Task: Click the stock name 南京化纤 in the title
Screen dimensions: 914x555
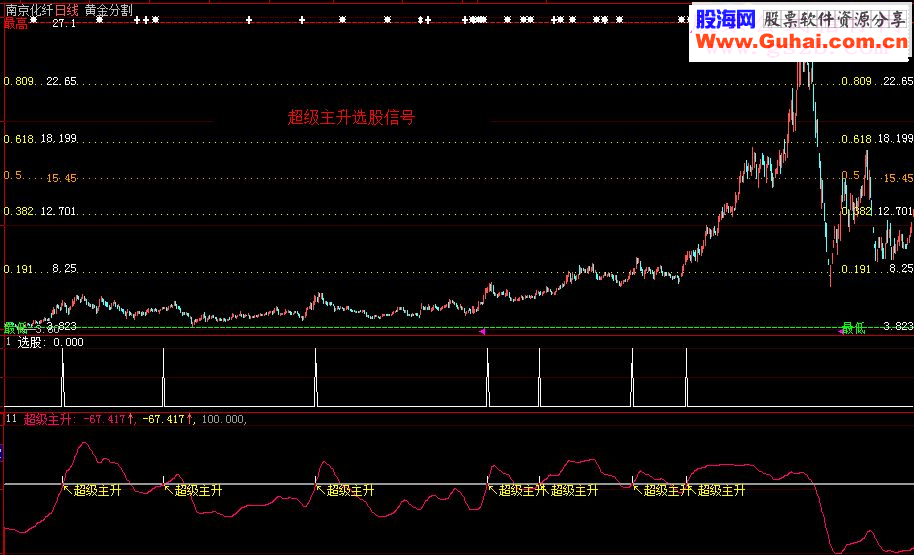Action: pos(29,10)
